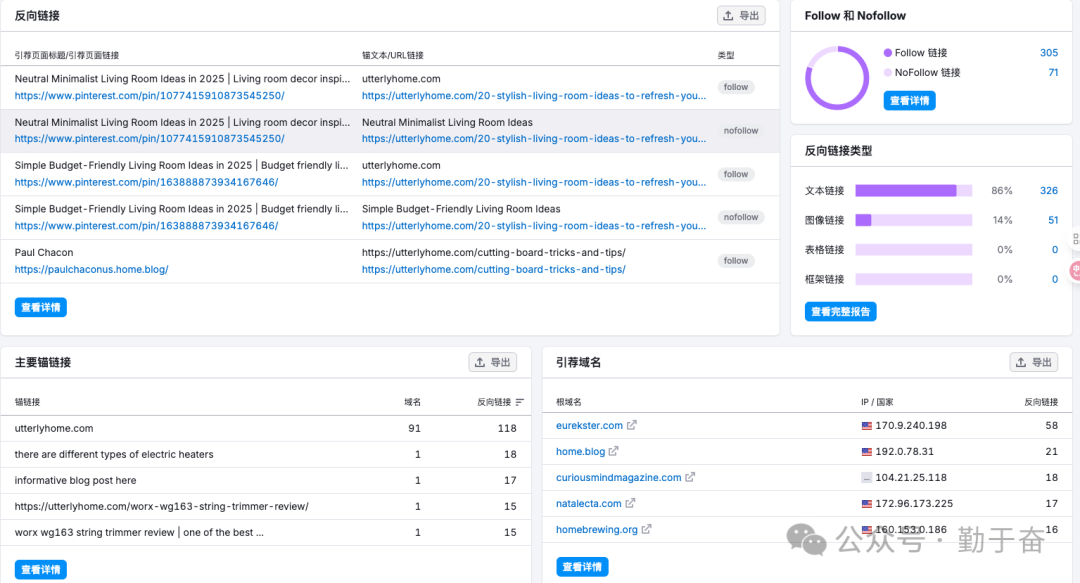Click text links 86% progress bar
Viewport: 1080px width, 583px height.
[913, 190]
